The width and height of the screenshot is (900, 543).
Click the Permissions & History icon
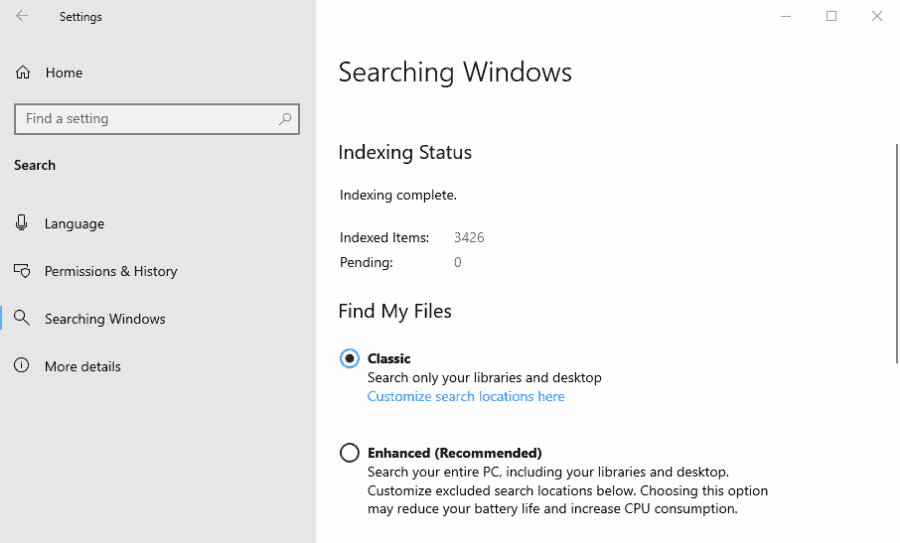[x=22, y=270]
